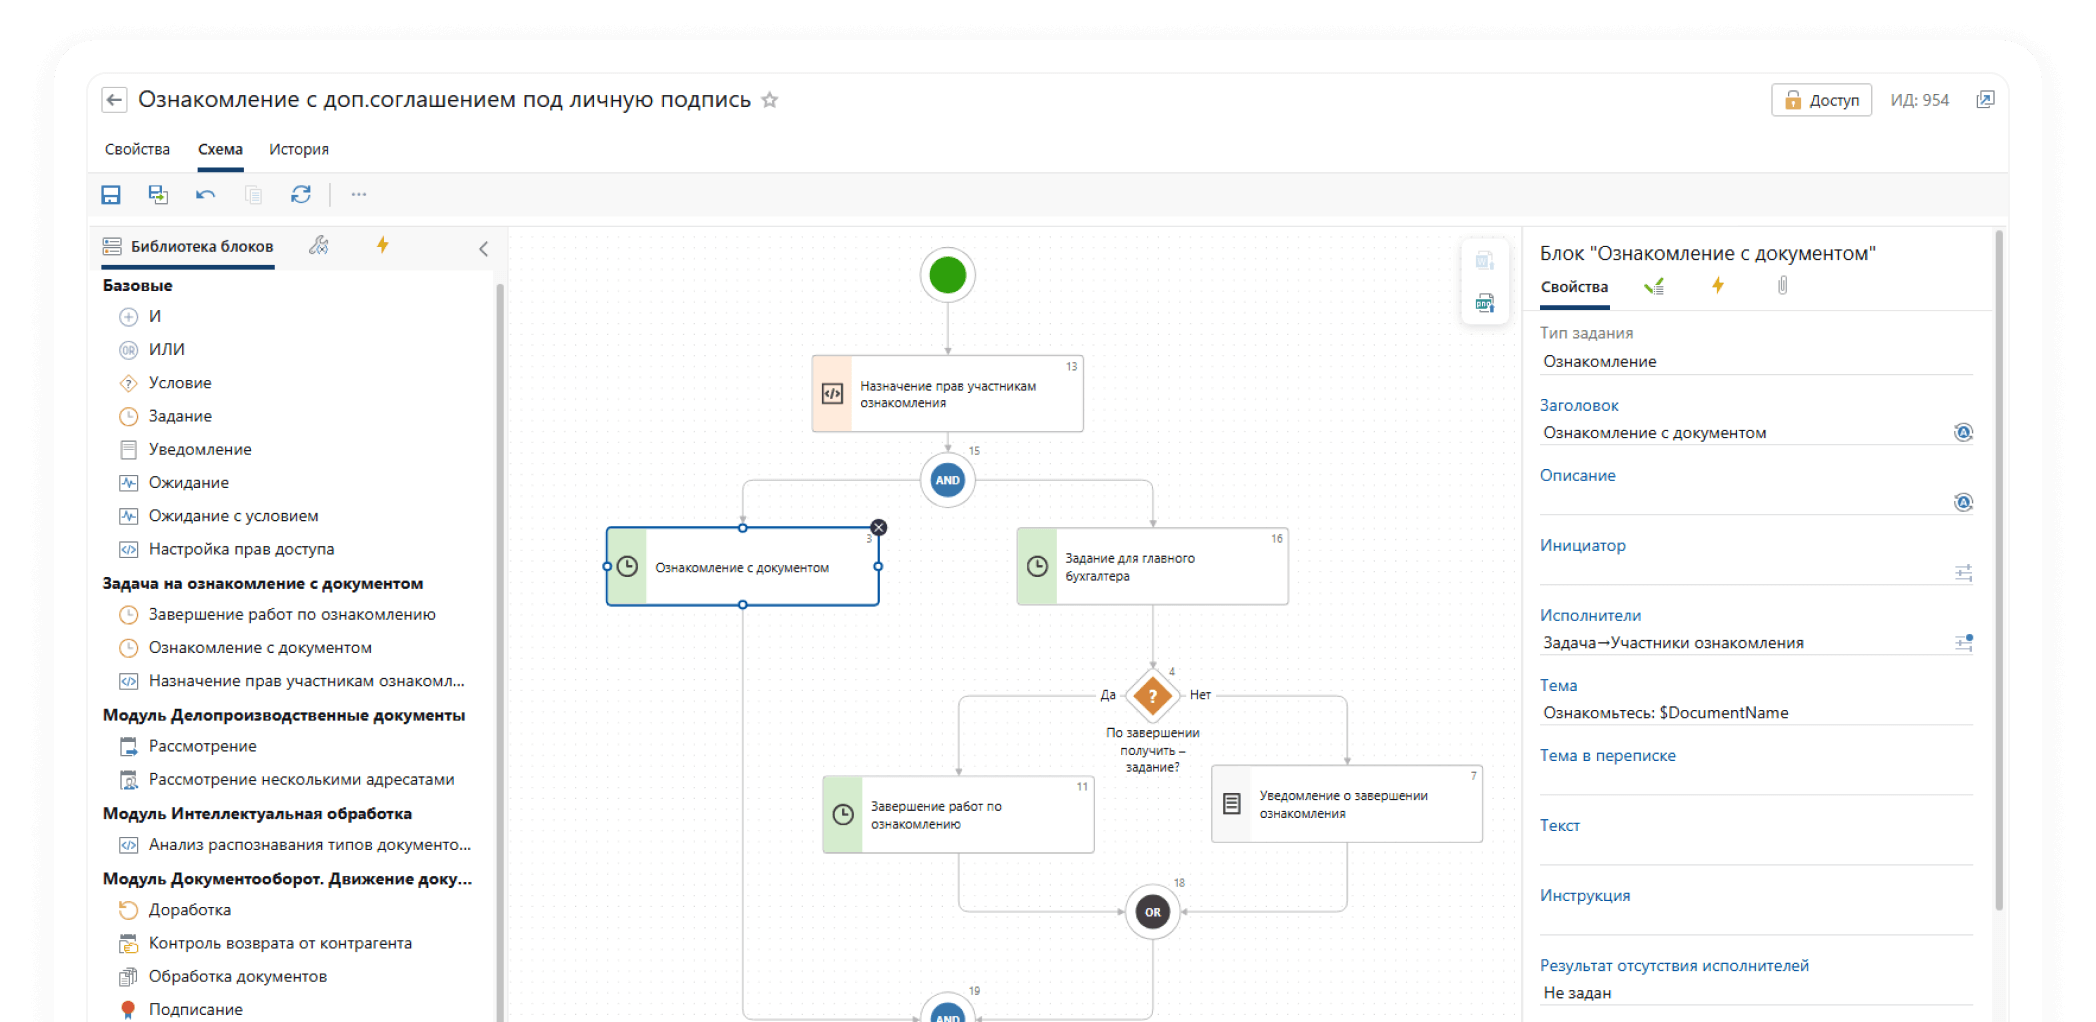Refresh the scheme using the toolbar icon

coord(300,194)
